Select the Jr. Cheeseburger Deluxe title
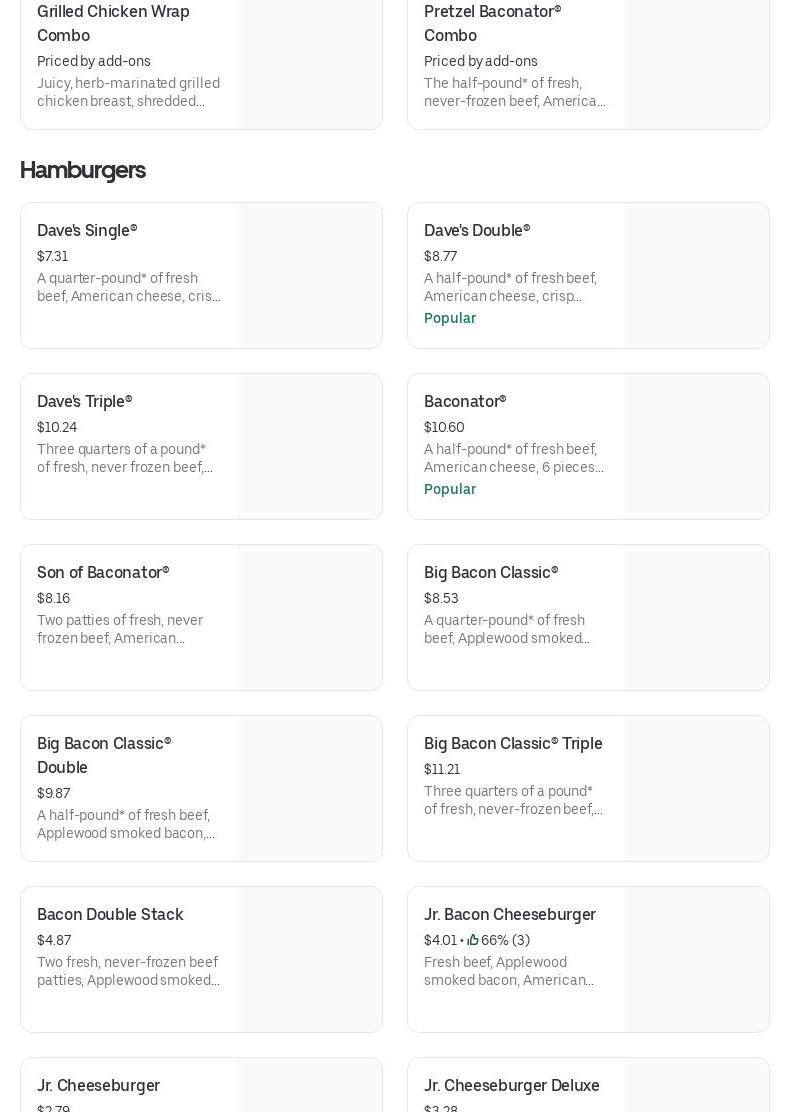The image size is (804, 1112). click(x=512, y=1085)
